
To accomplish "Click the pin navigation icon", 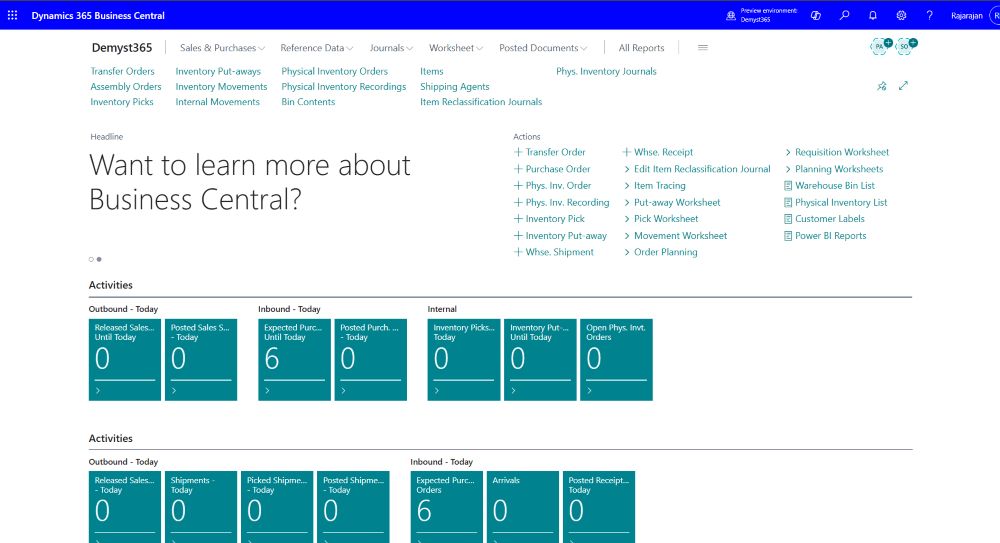I will point(881,86).
